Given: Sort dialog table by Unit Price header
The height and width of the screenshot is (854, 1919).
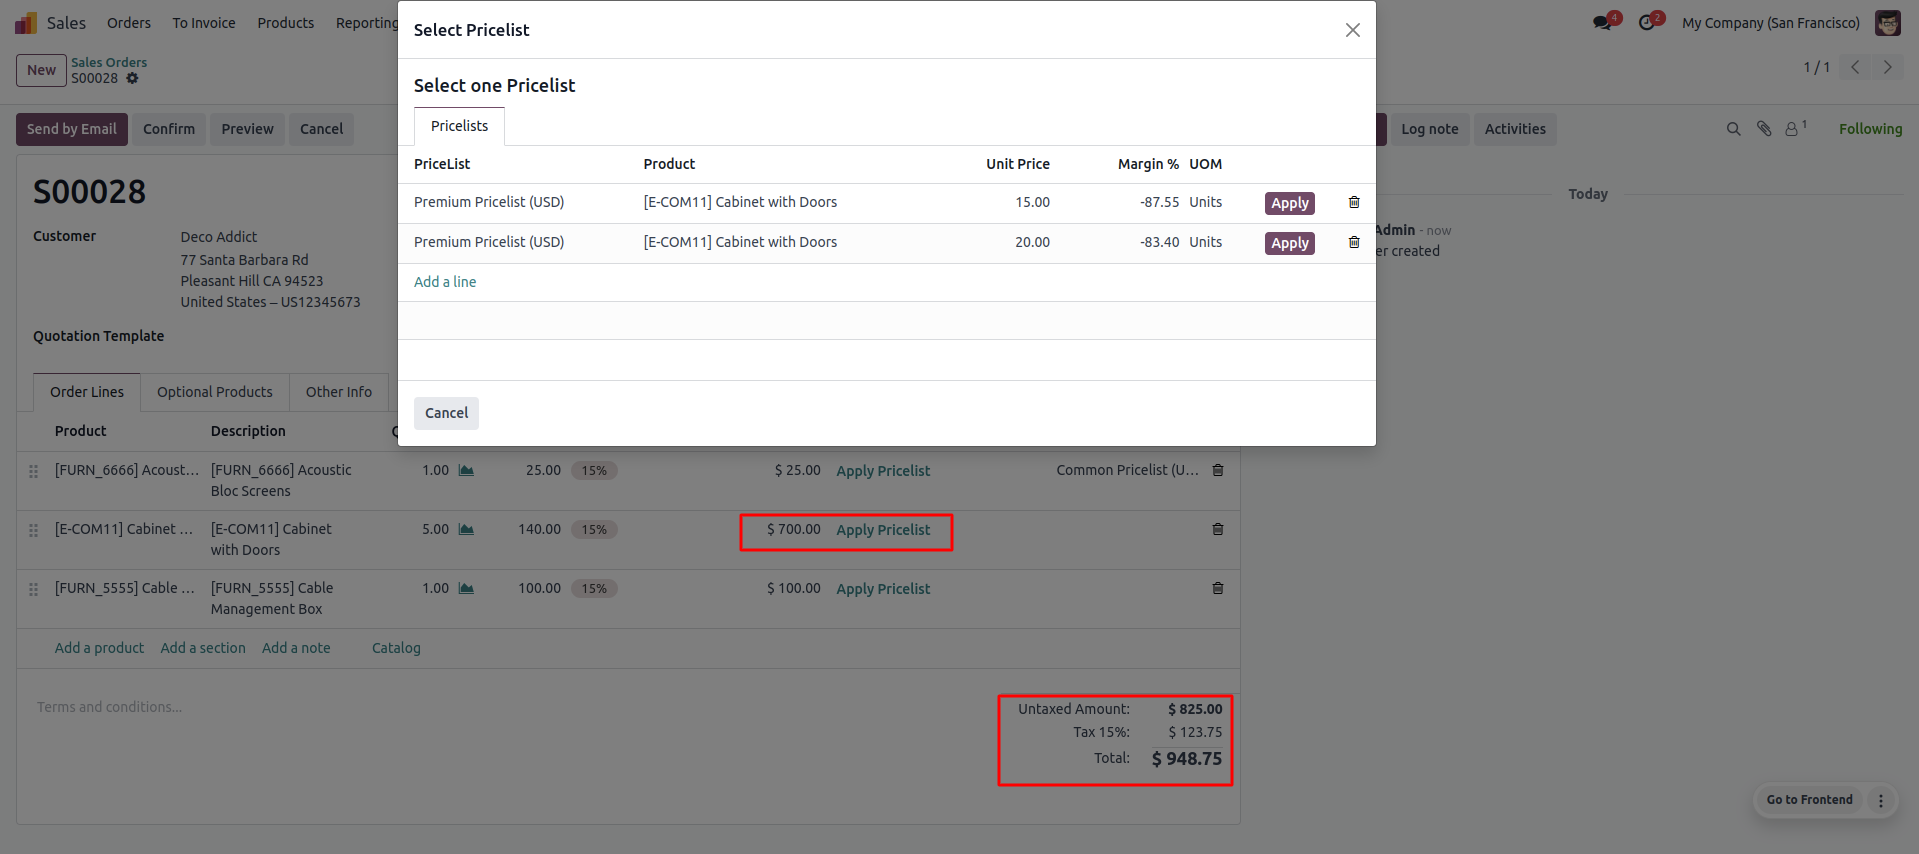Looking at the screenshot, I should (x=1018, y=164).
